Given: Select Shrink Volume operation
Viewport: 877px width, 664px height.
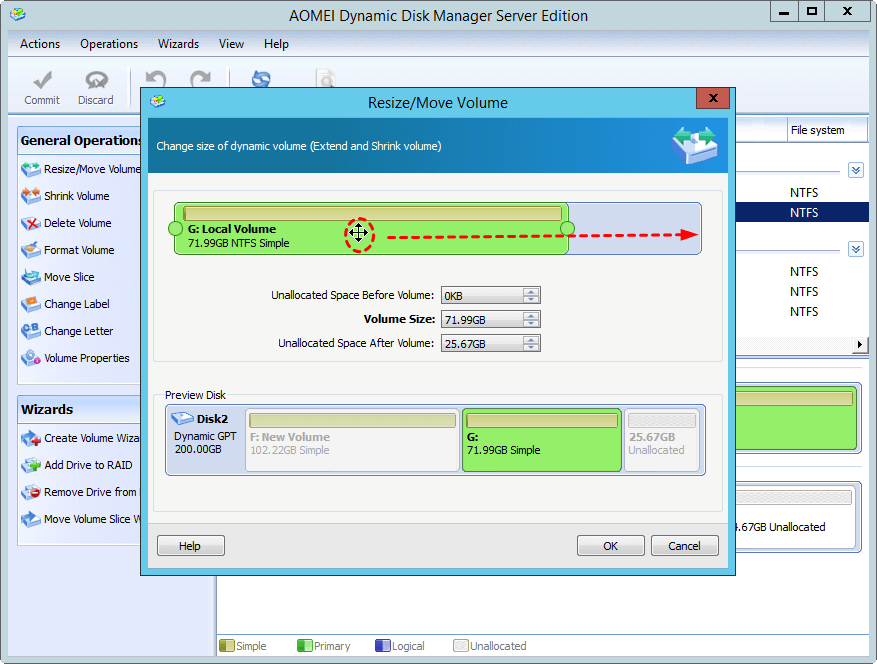Looking at the screenshot, I should [x=65, y=196].
